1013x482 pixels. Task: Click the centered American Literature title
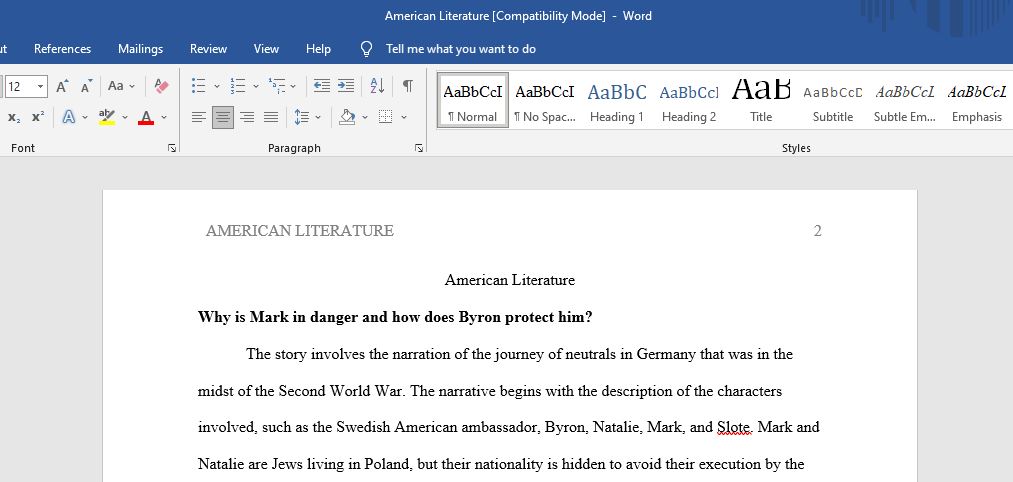click(510, 280)
